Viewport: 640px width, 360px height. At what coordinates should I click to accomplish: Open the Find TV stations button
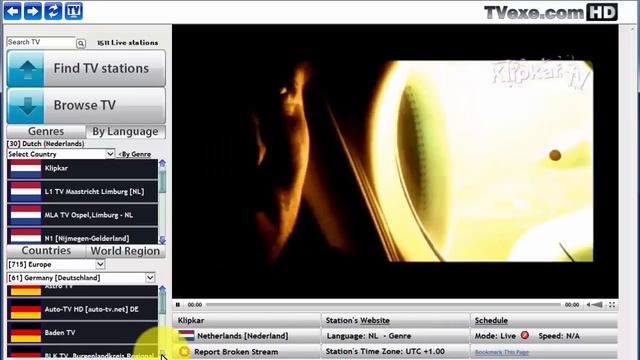[x=86, y=68]
